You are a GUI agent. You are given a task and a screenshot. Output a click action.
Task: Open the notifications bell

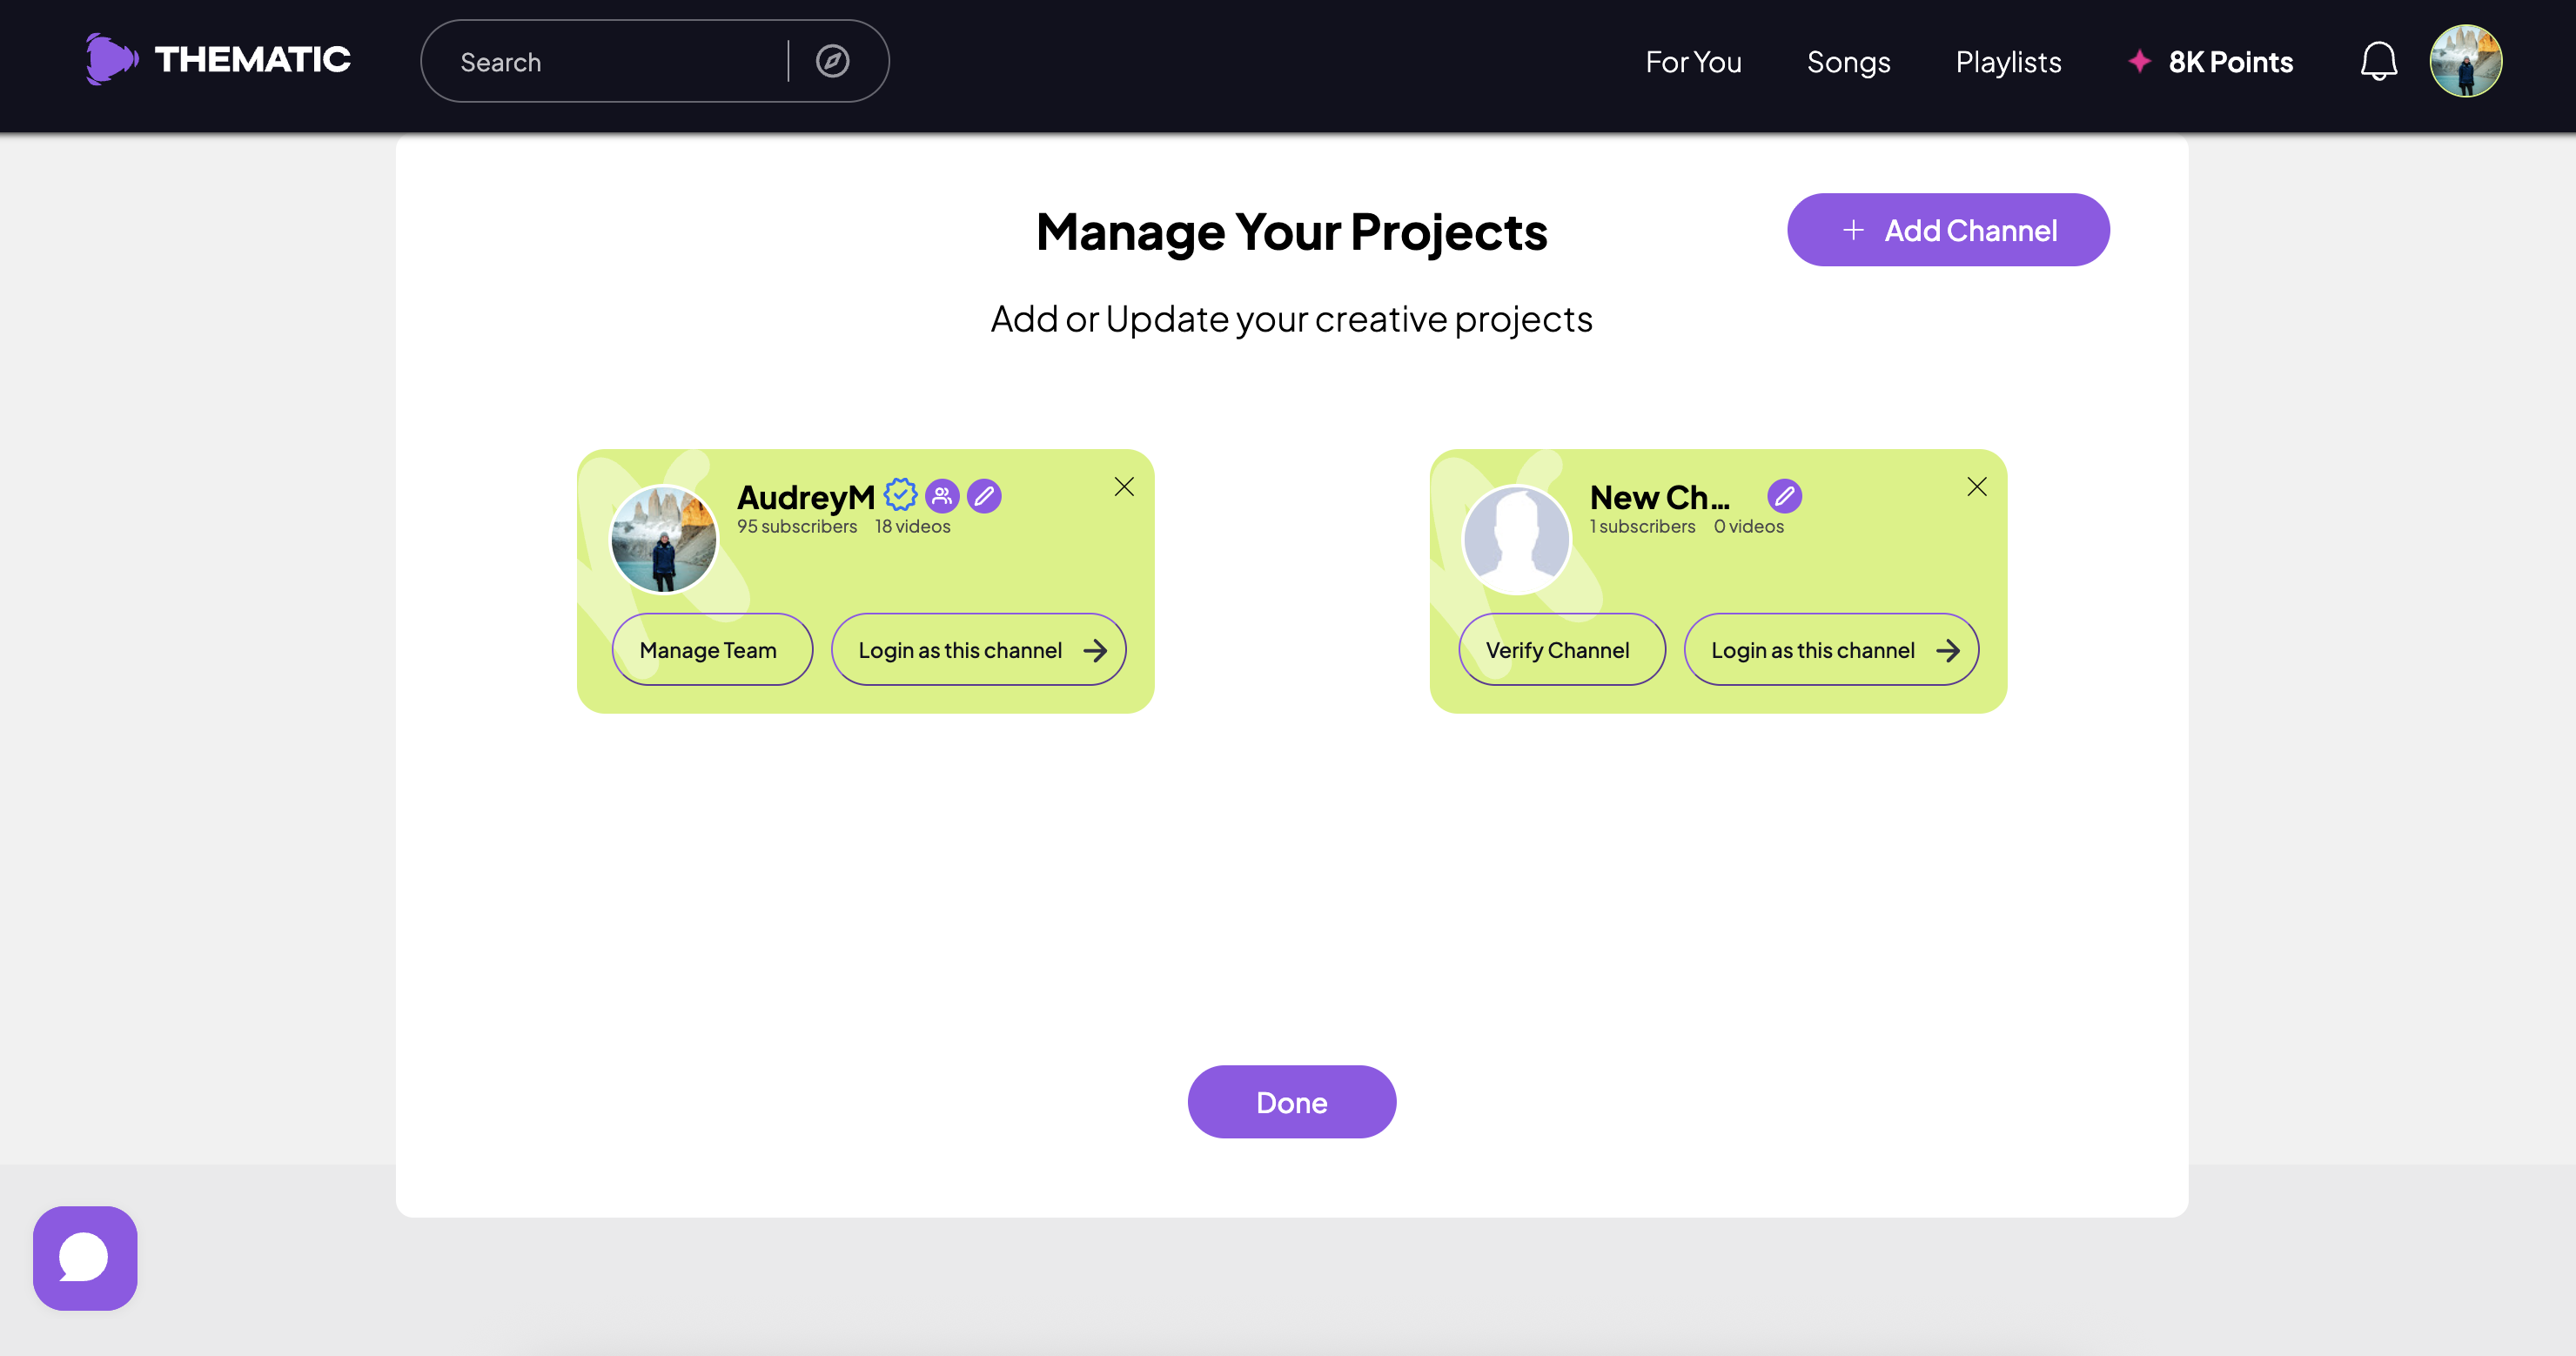click(2378, 62)
